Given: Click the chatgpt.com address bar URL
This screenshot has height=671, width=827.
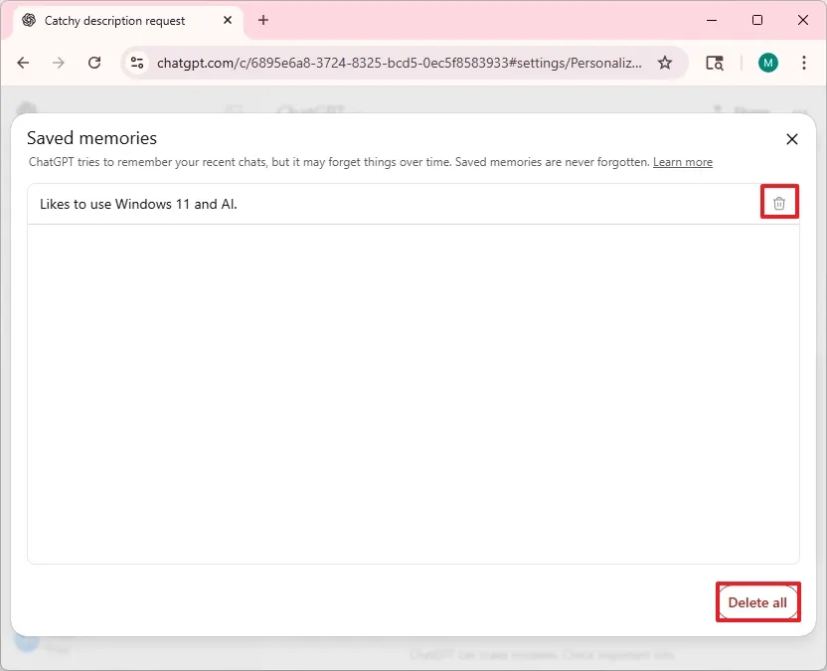Looking at the screenshot, I should point(399,63).
